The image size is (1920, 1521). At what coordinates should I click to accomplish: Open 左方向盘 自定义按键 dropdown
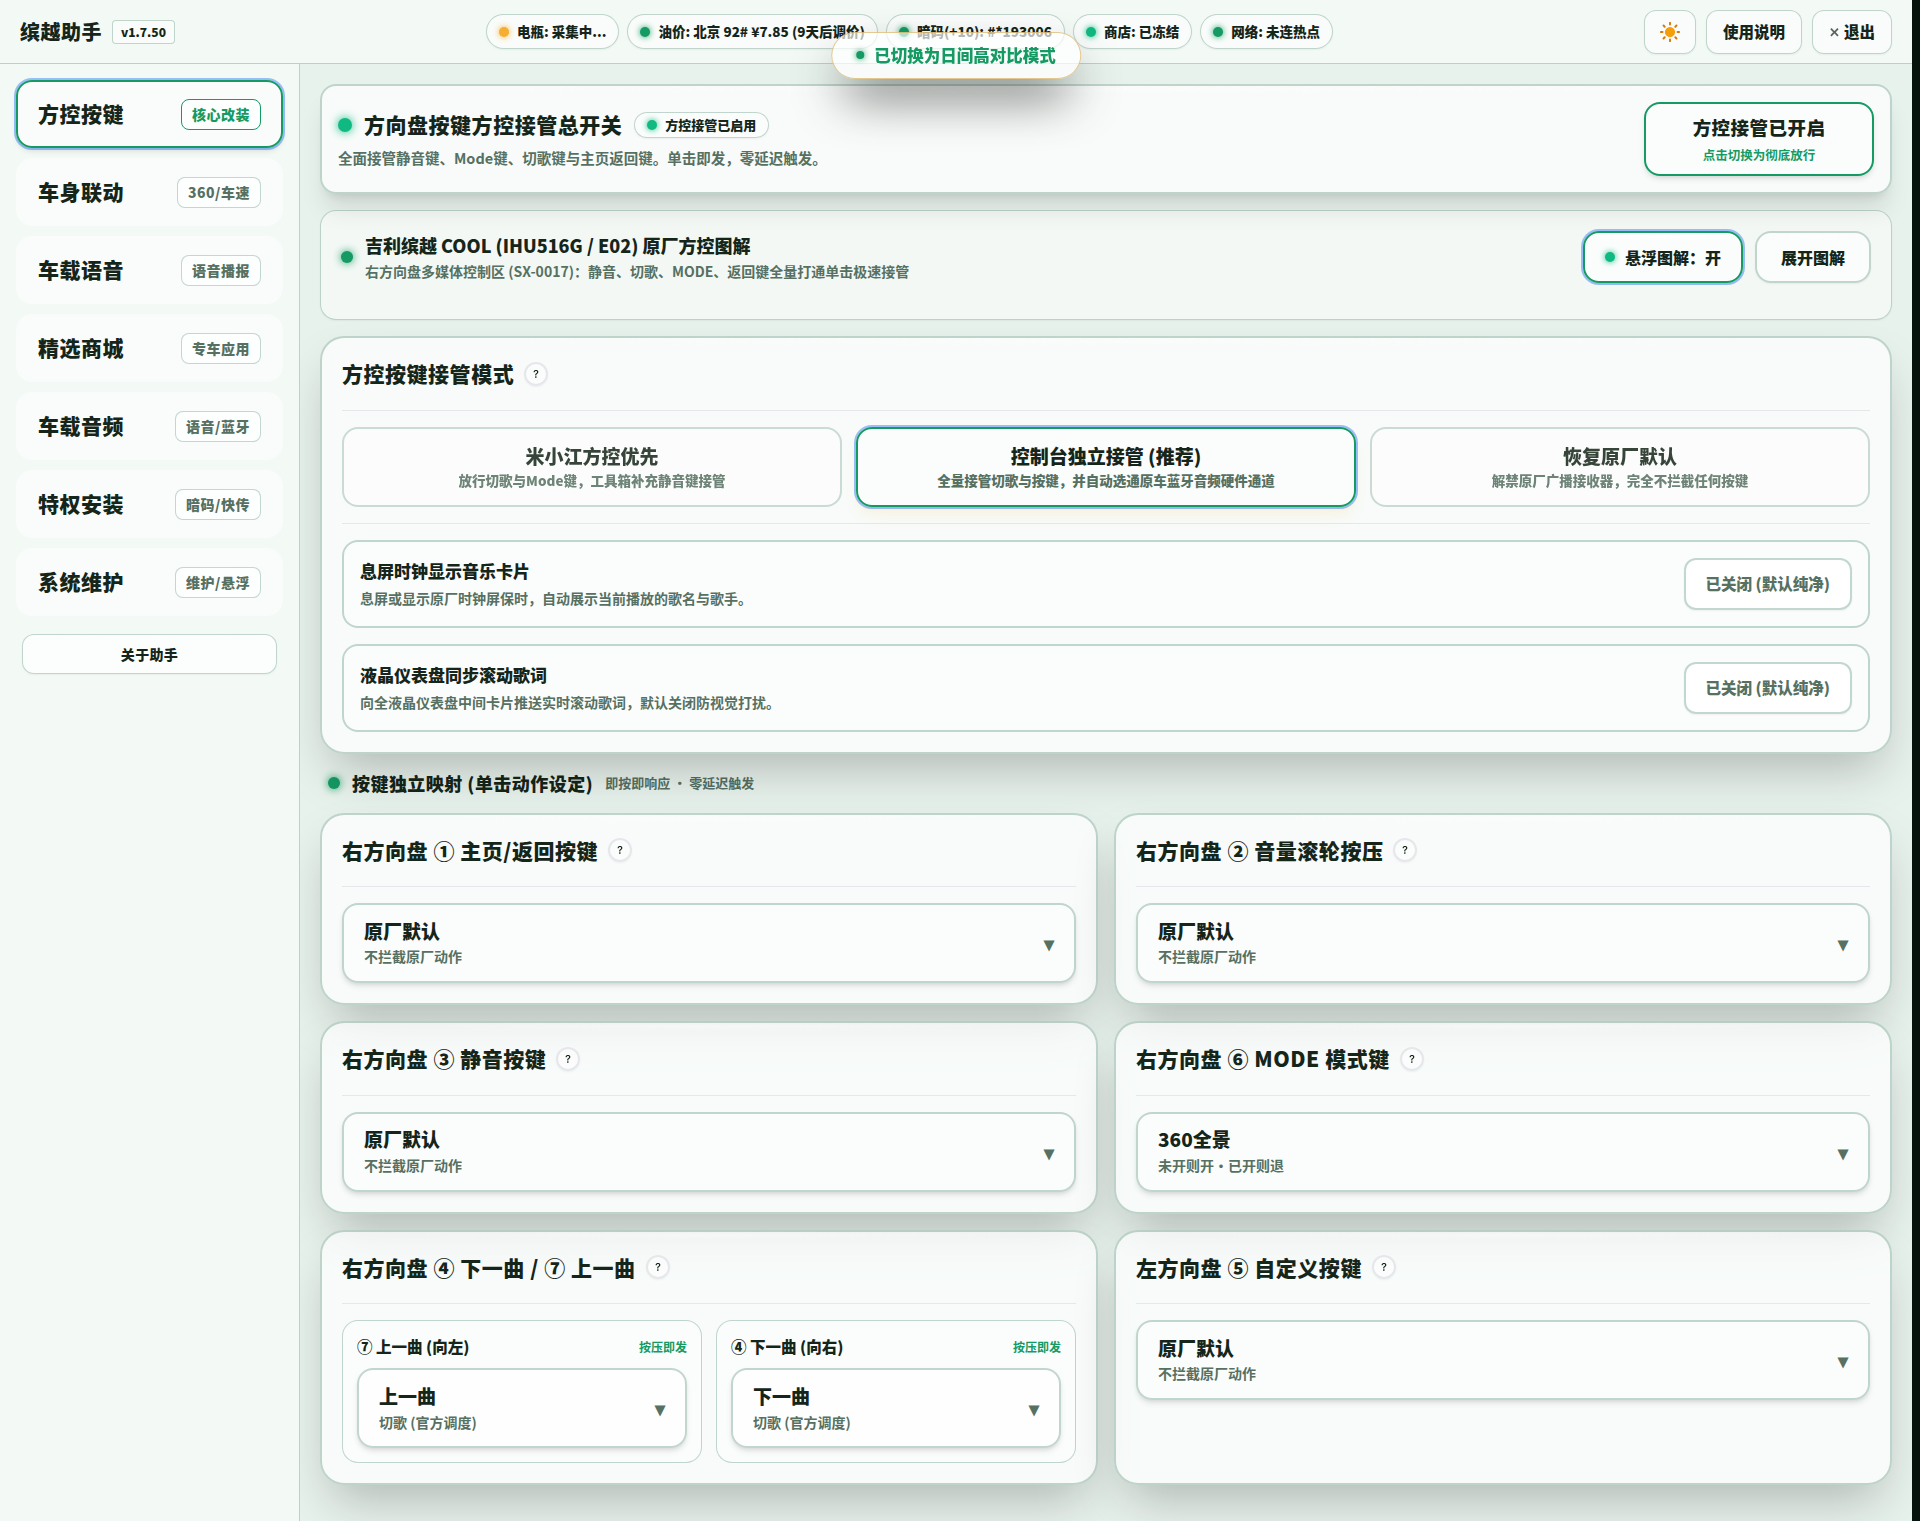tap(1502, 1360)
